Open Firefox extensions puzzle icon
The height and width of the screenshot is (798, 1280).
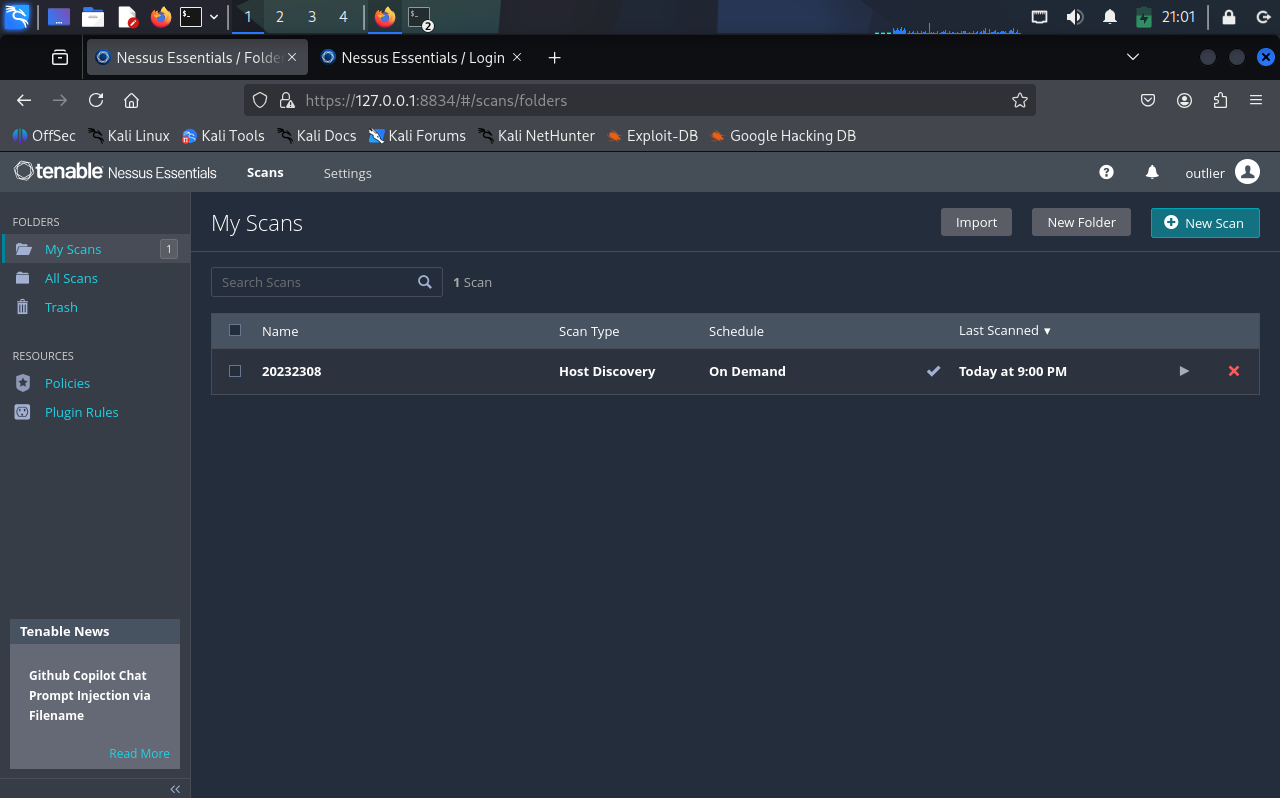coord(1220,100)
